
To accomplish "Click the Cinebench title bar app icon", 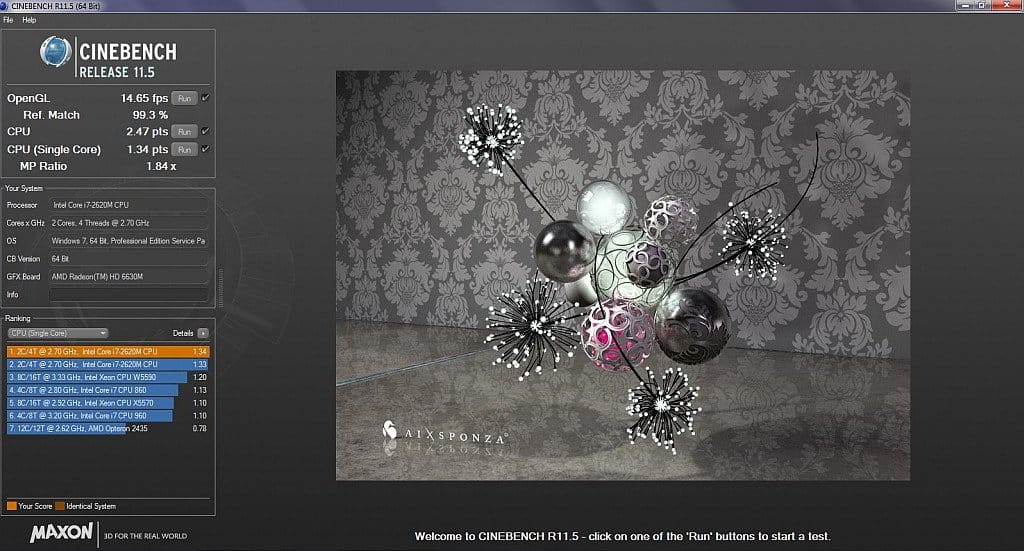I will point(7,7).
